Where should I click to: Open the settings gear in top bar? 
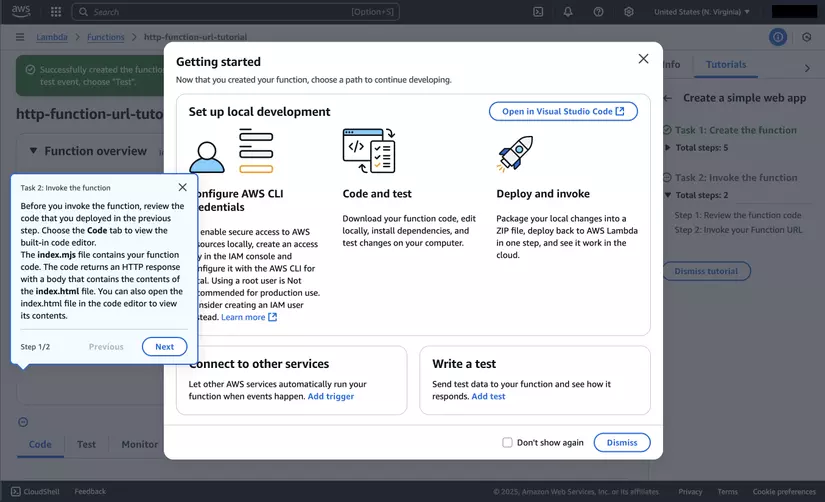pyautogui.click(x=629, y=12)
